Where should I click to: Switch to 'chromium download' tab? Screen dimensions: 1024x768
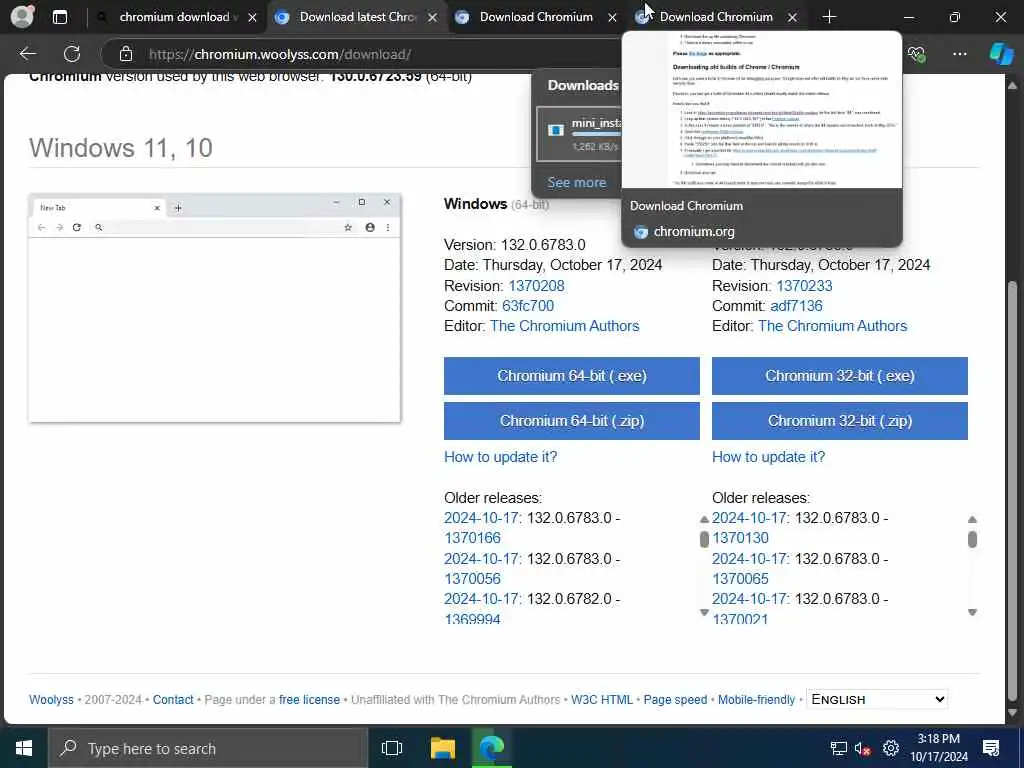point(174,17)
